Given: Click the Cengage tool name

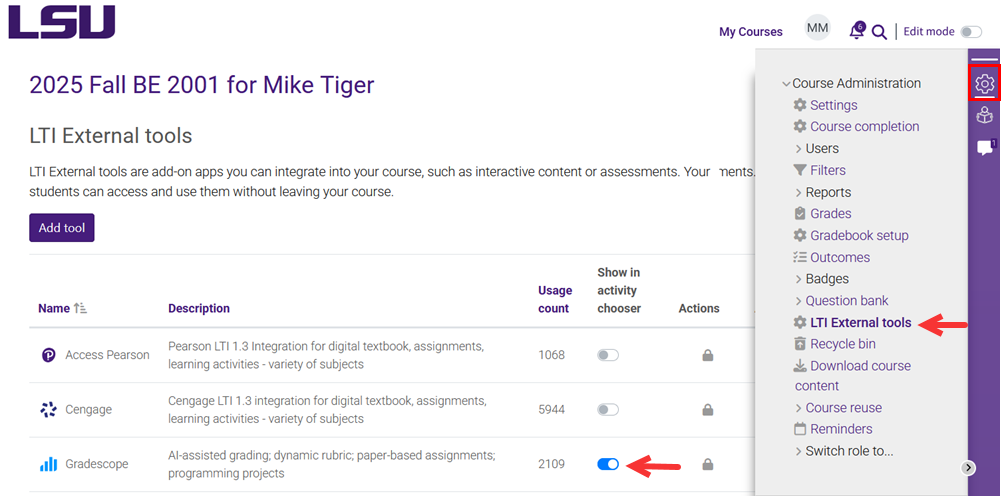Looking at the screenshot, I should (x=88, y=410).
